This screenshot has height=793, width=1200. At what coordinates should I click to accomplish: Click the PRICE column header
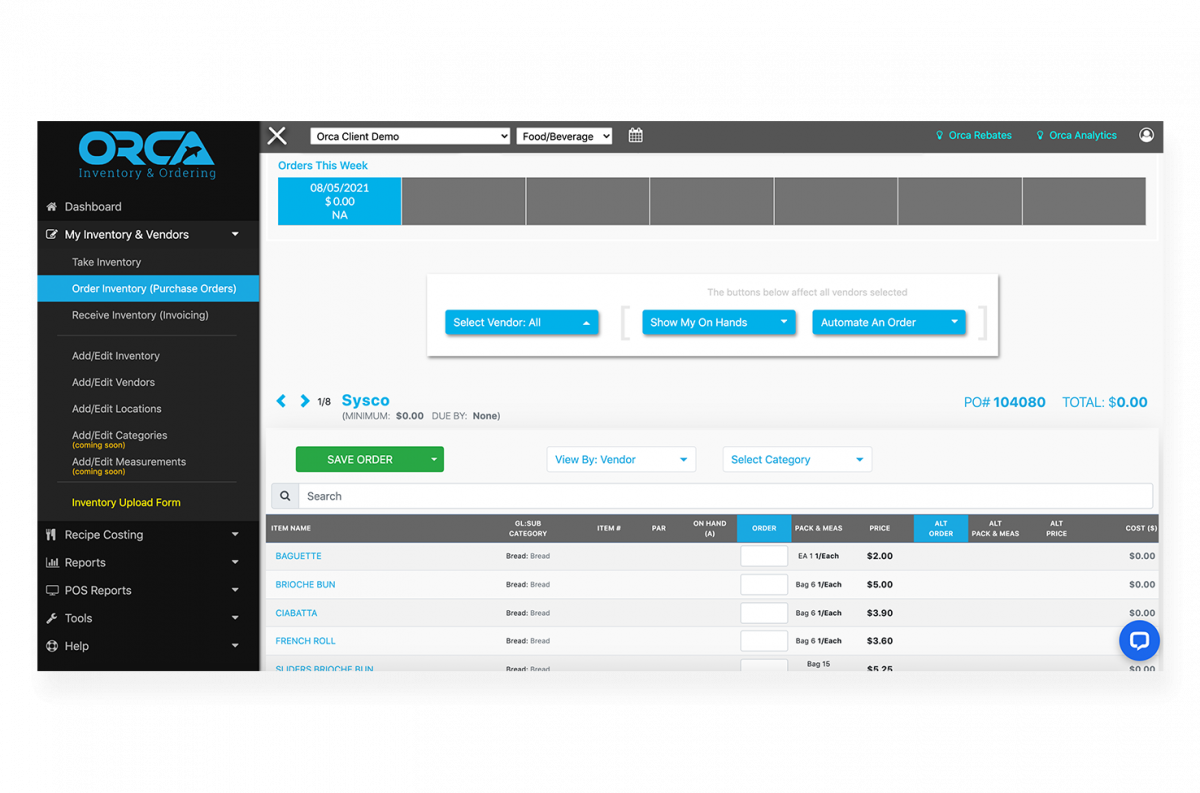click(x=879, y=528)
